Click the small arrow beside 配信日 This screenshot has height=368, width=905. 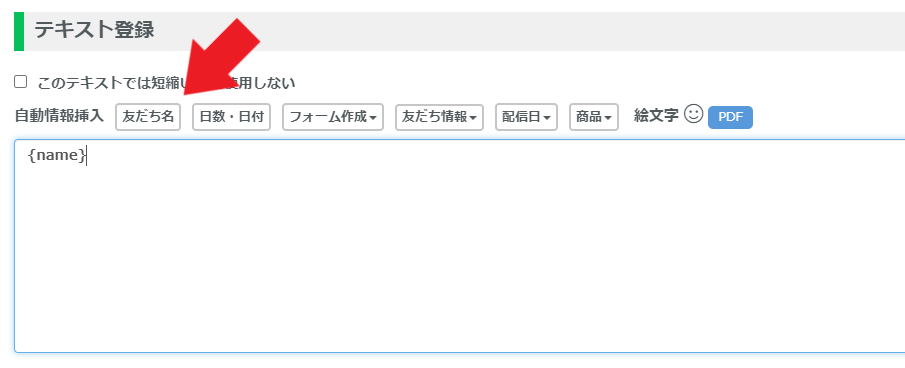(x=547, y=118)
